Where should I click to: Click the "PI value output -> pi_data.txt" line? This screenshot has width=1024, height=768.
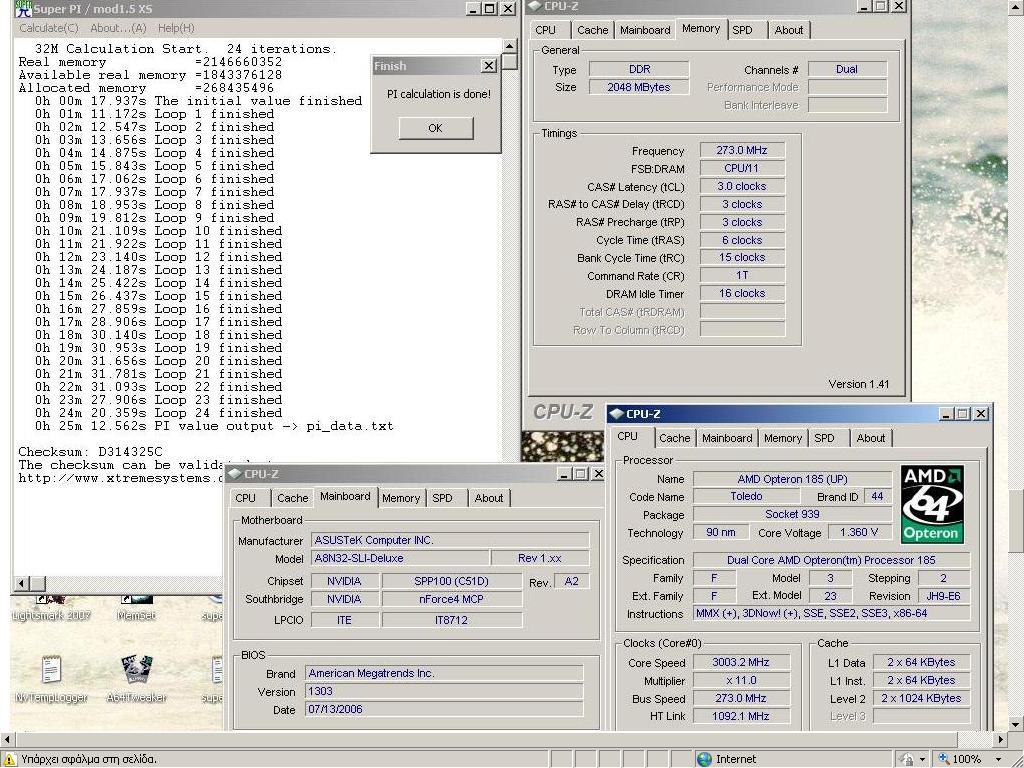(x=214, y=426)
